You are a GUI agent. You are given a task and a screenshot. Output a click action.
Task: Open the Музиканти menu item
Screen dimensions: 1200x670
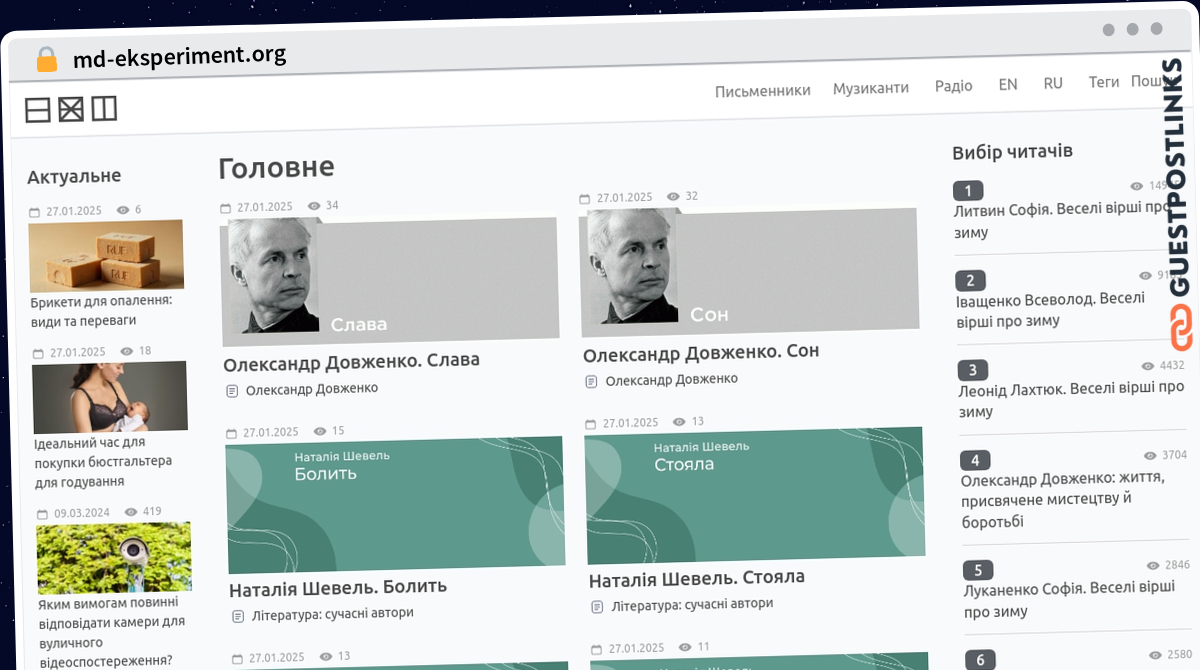point(871,88)
